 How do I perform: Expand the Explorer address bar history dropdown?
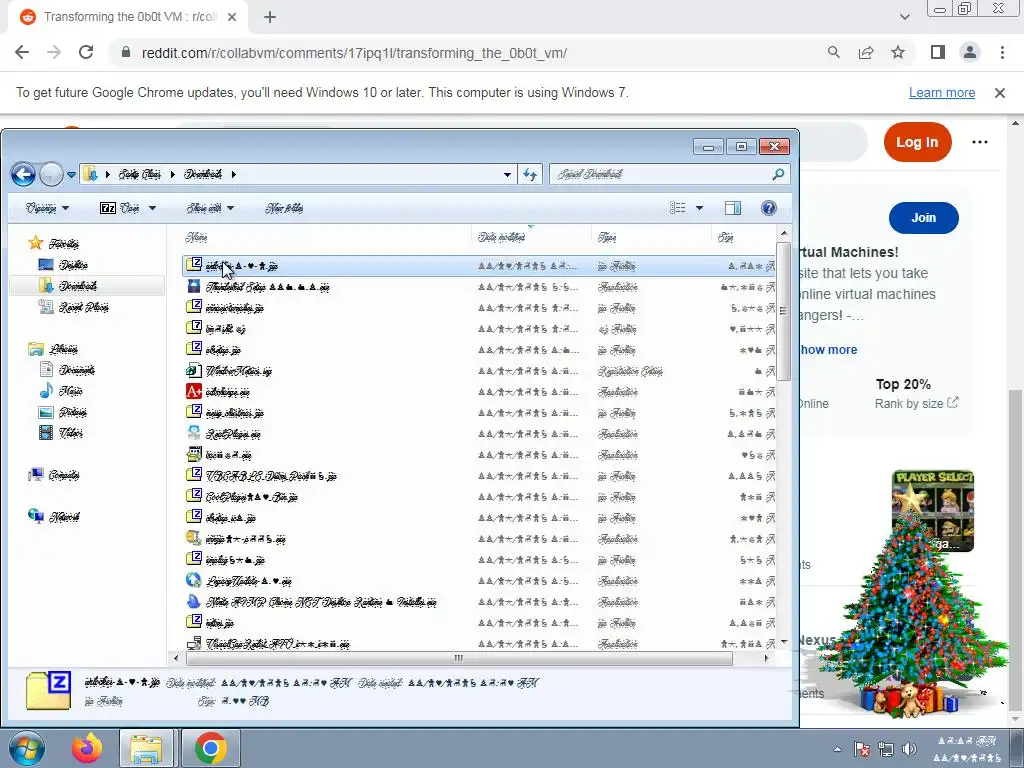click(507, 175)
